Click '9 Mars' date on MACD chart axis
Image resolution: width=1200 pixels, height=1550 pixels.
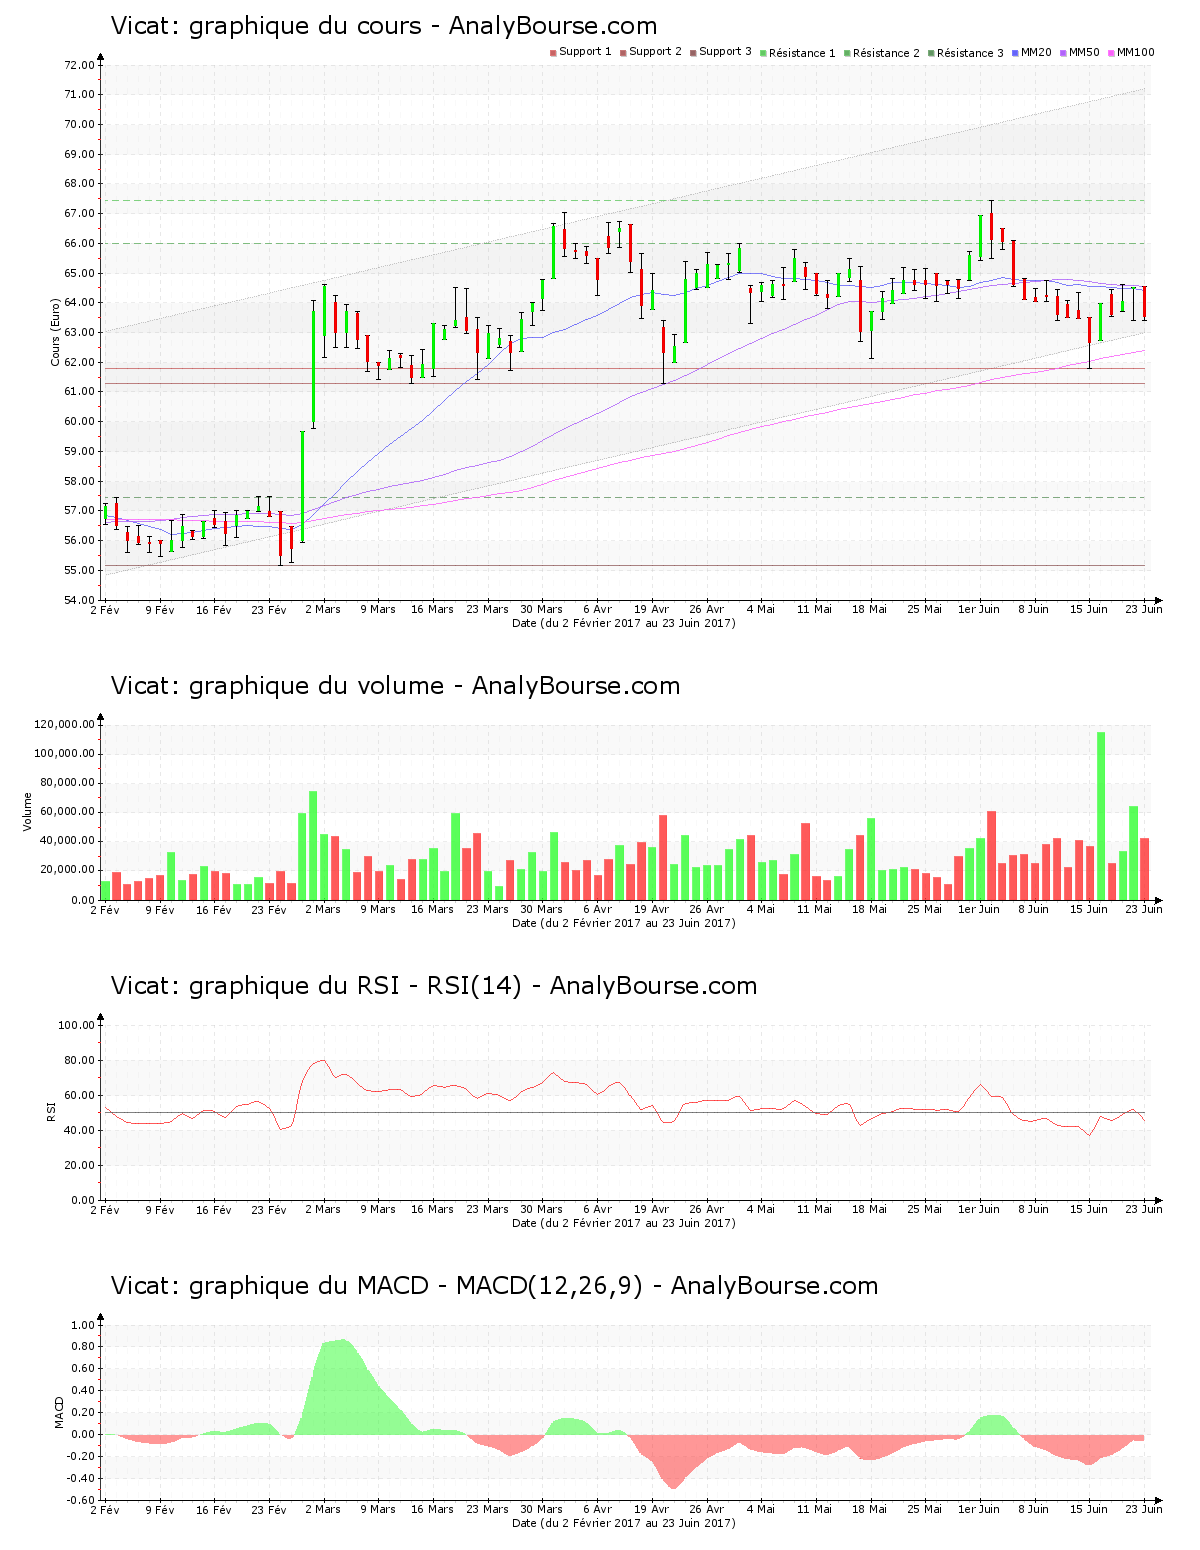(x=378, y=1509)
